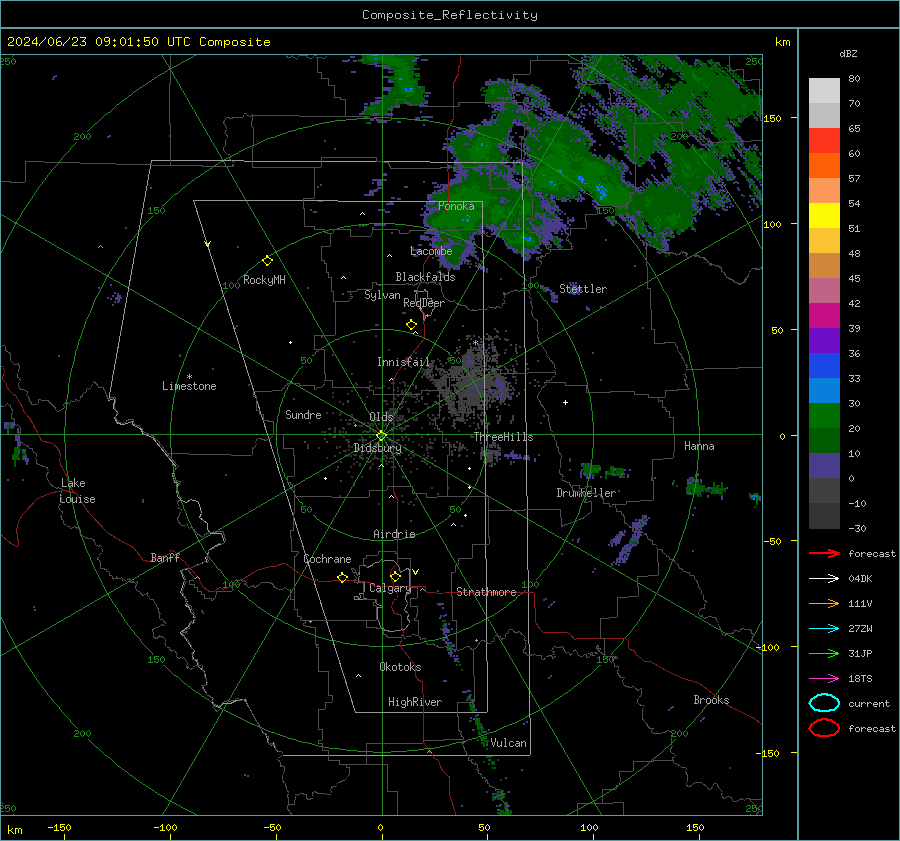Click the RedDeer city label

coord(424,303)
